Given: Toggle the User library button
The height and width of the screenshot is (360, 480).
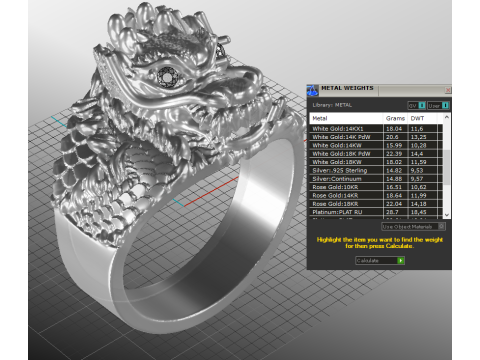Looking at the screenshot, I should click(x=438, y=105).
